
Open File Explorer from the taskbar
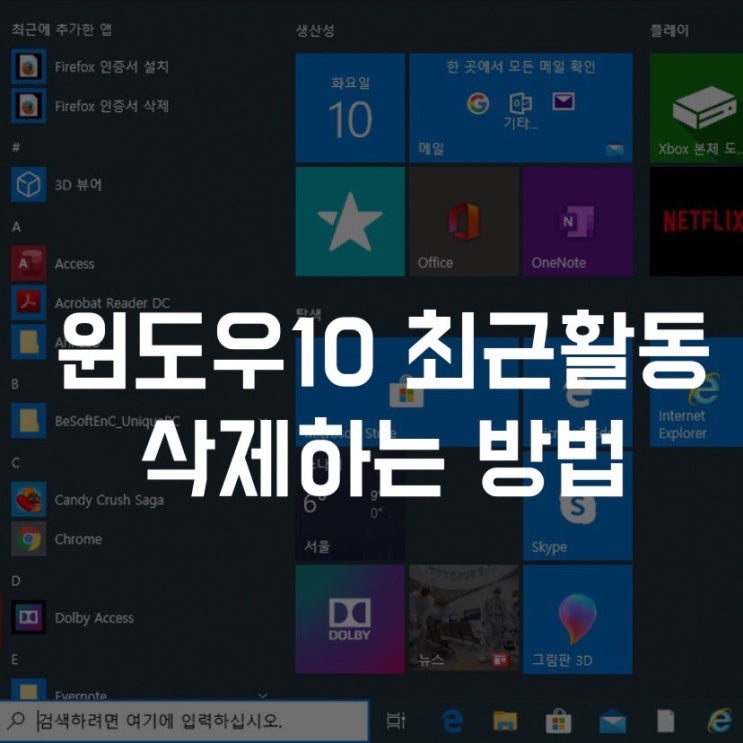click(505, 721)
